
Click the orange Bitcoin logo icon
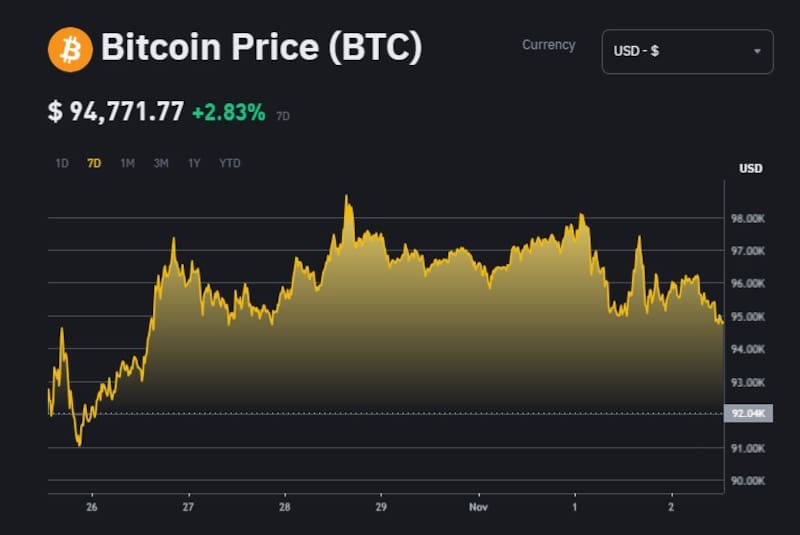pyautogui.click(x=70, y=49)
